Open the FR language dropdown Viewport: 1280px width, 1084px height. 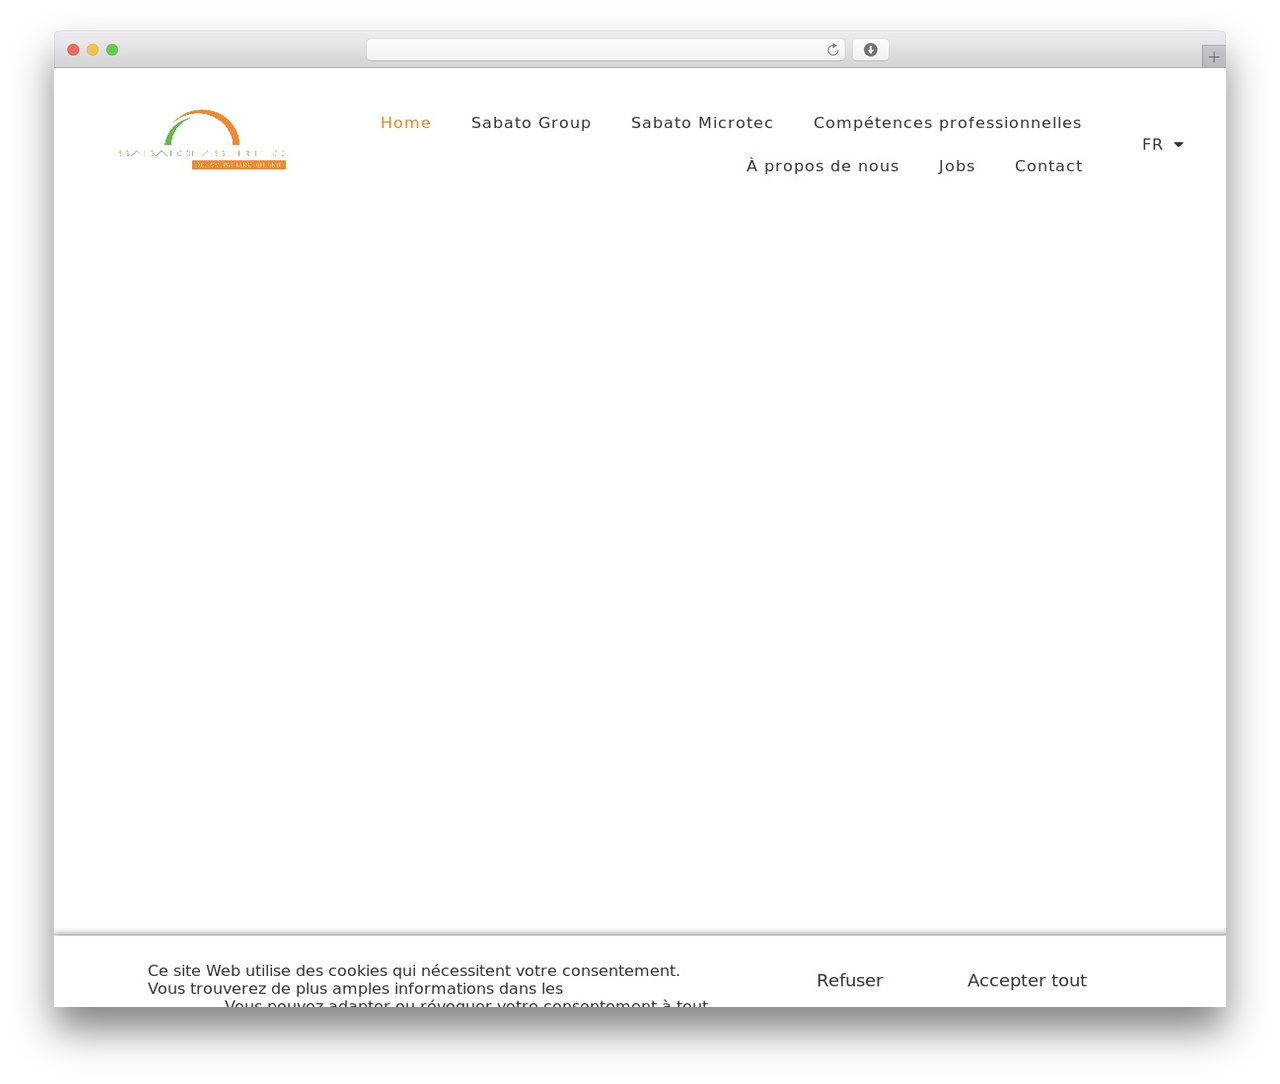[1163, 145]
